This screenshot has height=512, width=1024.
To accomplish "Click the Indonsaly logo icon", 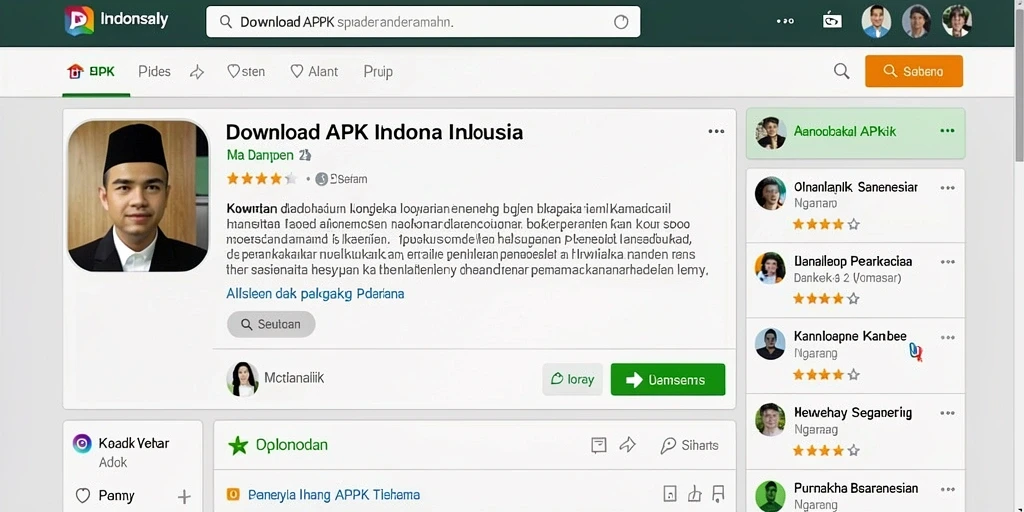I will tap(80, 20).
